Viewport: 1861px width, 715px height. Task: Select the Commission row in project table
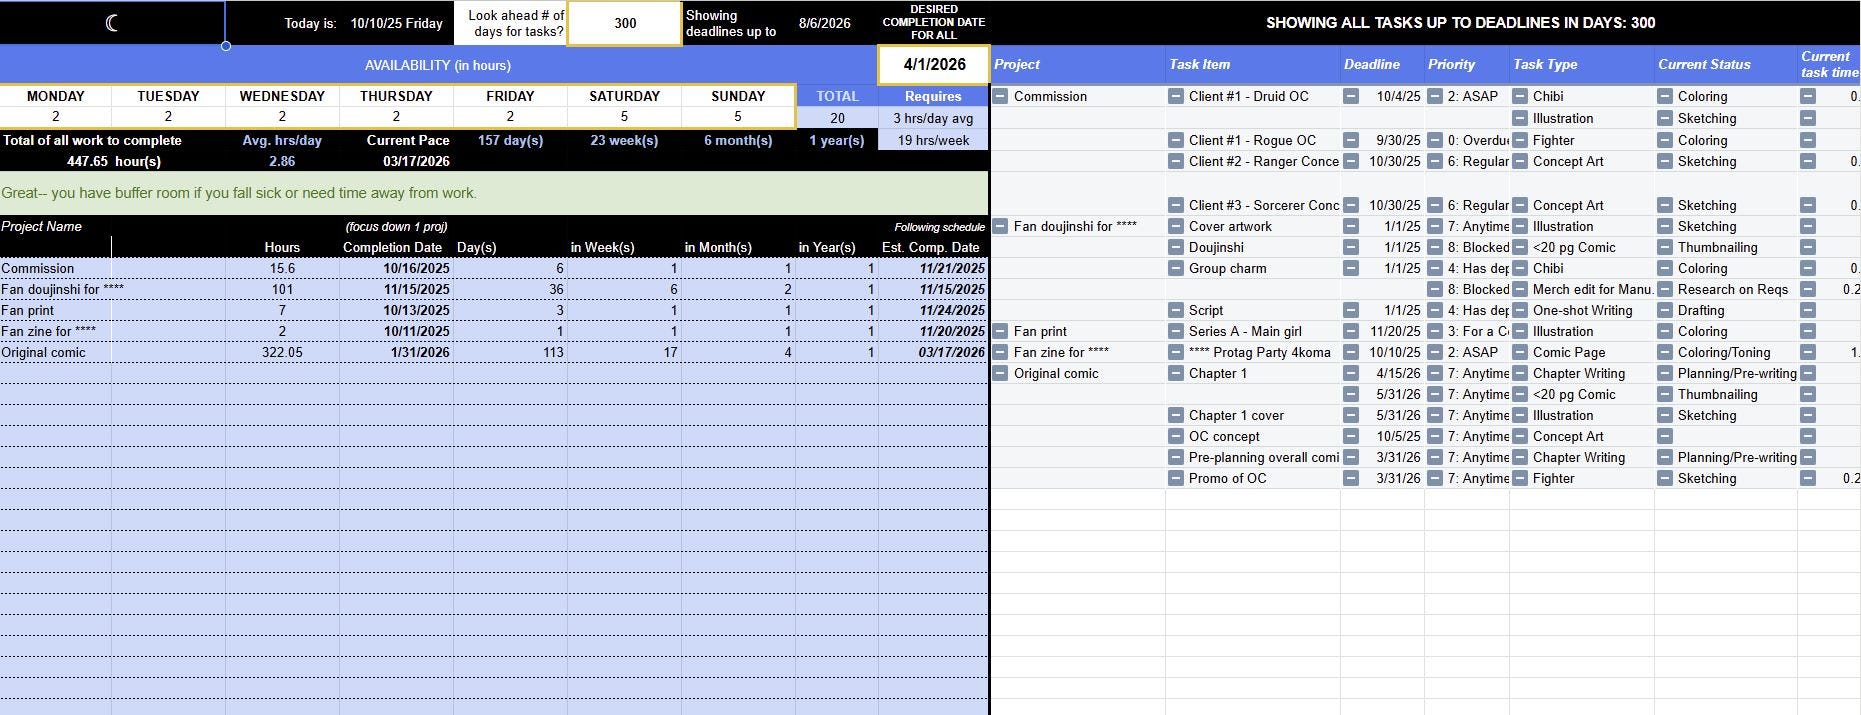pos(494,269)
